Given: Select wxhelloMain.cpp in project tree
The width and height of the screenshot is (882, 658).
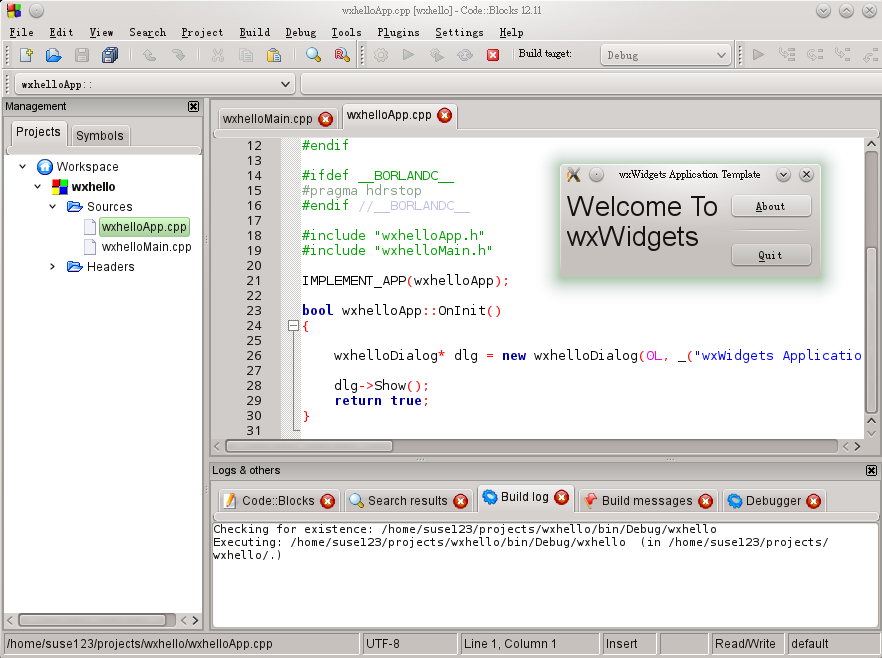Looking at the screenshot, I should click(x=146, y=247).
